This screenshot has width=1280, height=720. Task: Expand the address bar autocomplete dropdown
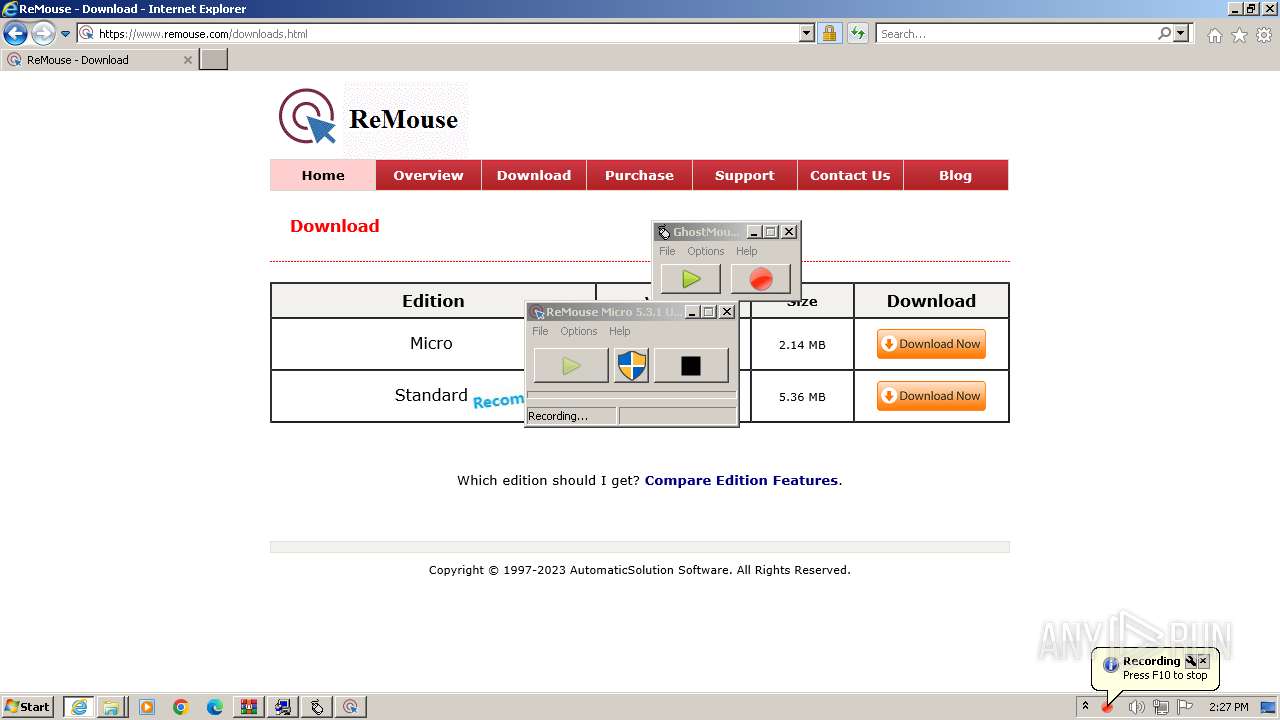point(807,34)
